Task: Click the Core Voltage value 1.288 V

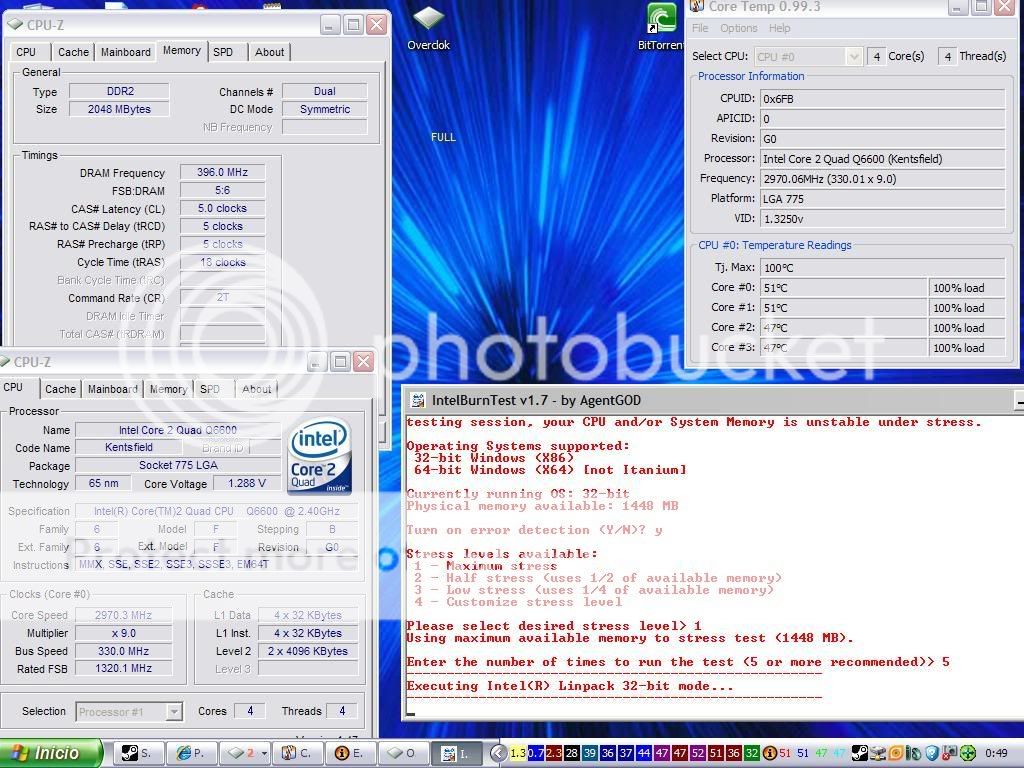Action: point(247,483)
